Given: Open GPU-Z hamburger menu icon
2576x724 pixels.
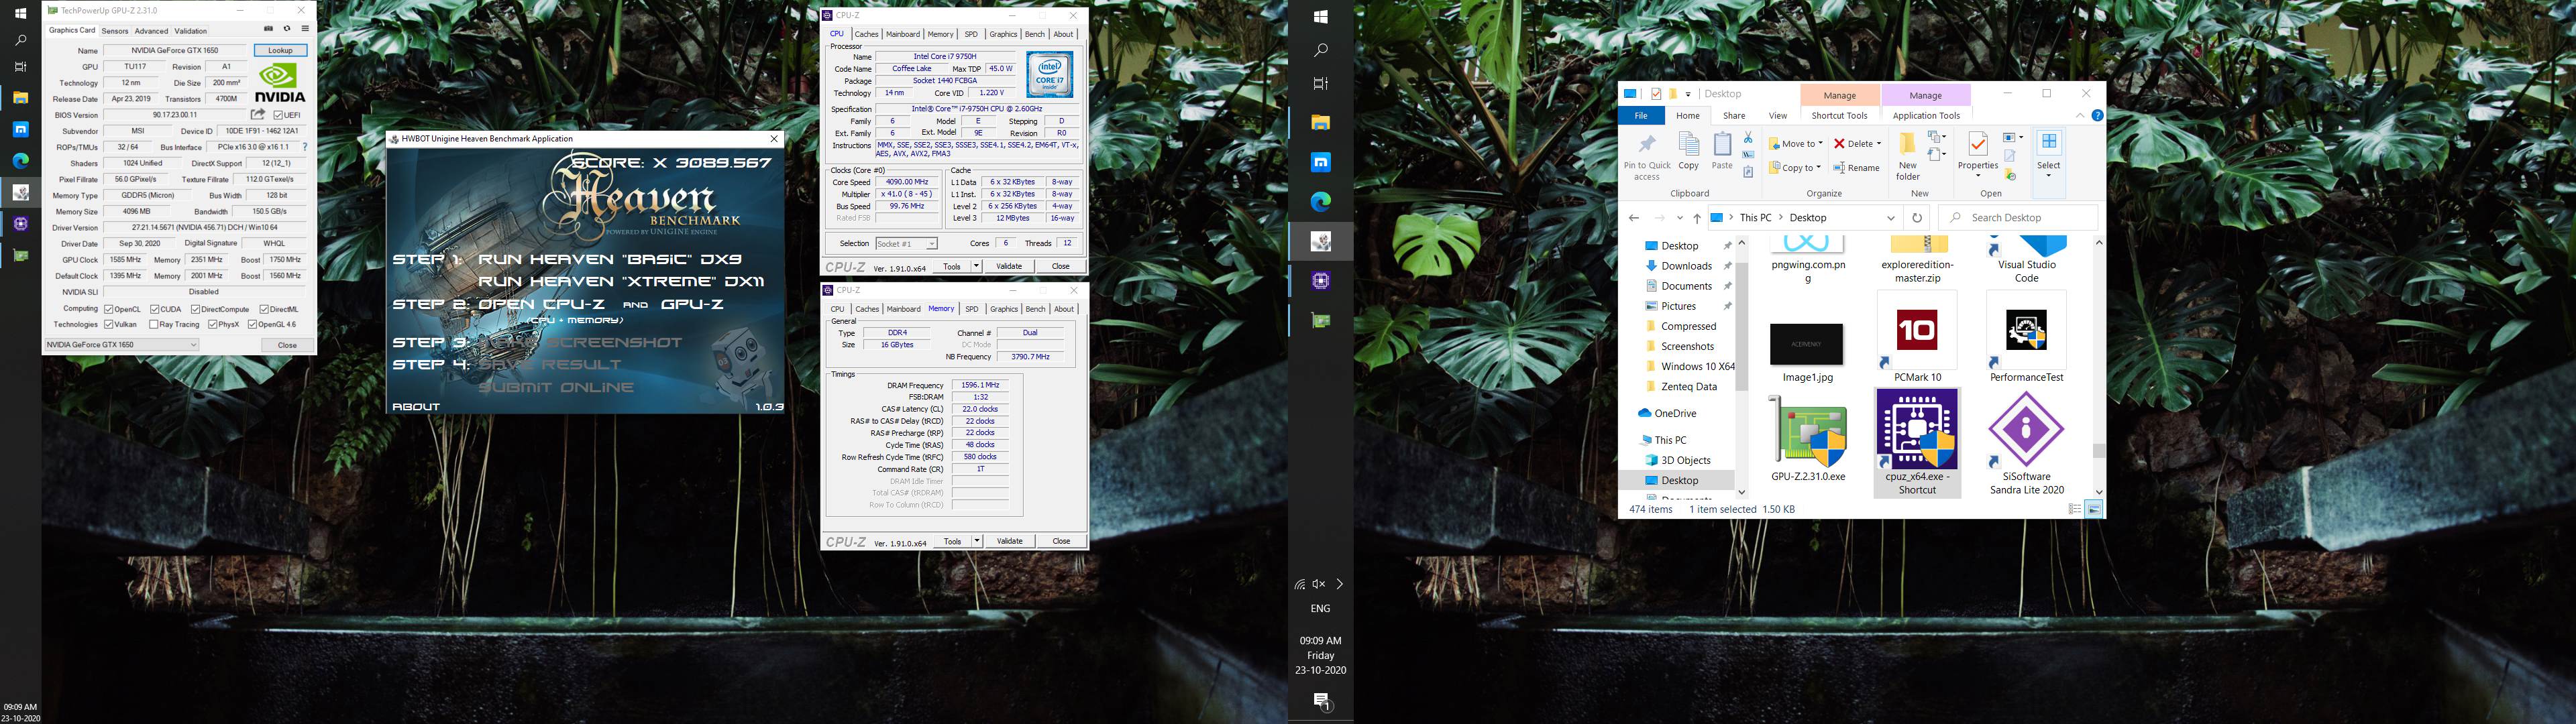Looking at the screenshot, I should pyautogui.click(x=305, y=29).
